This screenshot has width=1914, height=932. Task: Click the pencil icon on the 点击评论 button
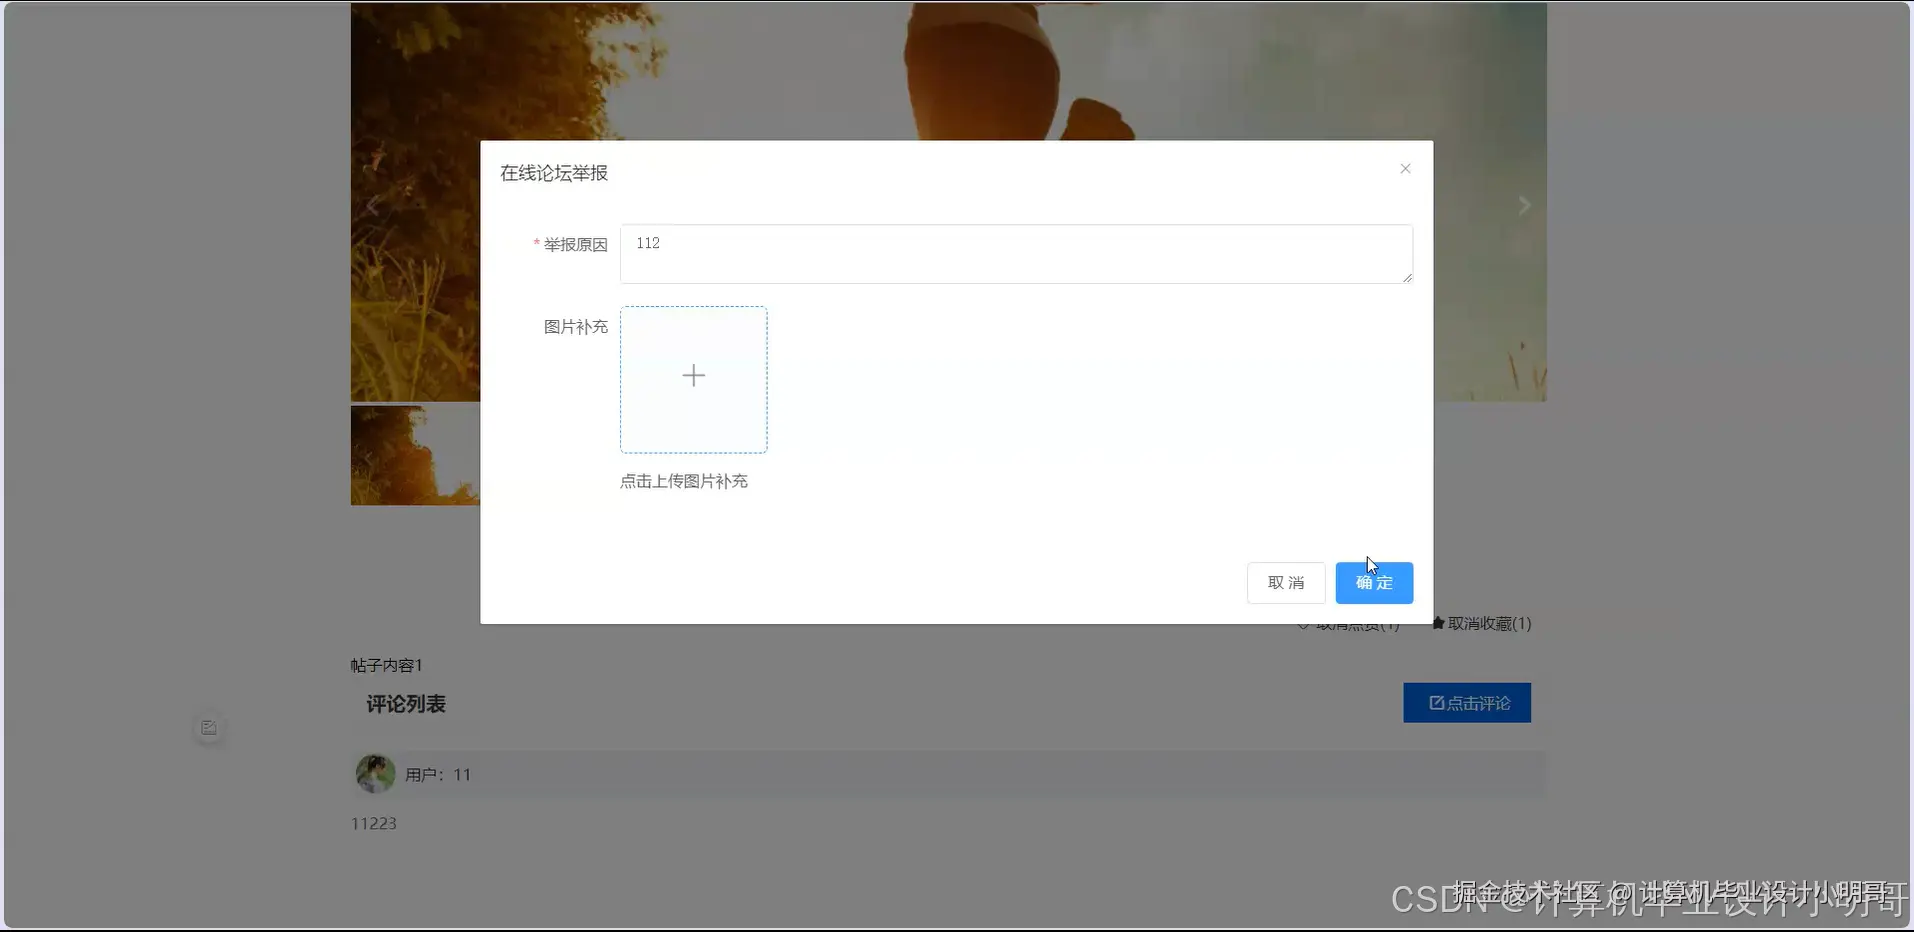click(x=1435, y=702)
